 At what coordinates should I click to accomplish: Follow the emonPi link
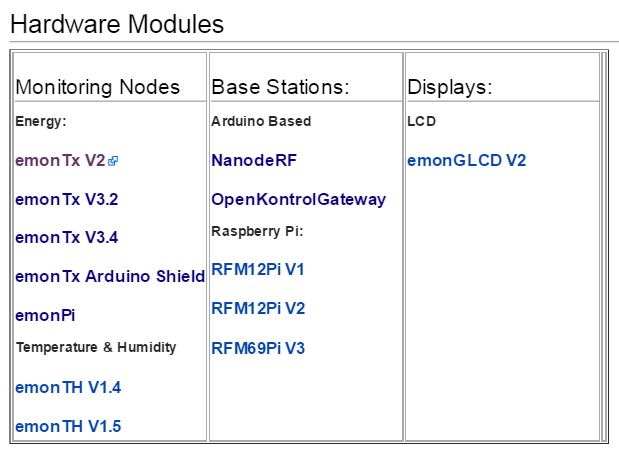point(45,315)
